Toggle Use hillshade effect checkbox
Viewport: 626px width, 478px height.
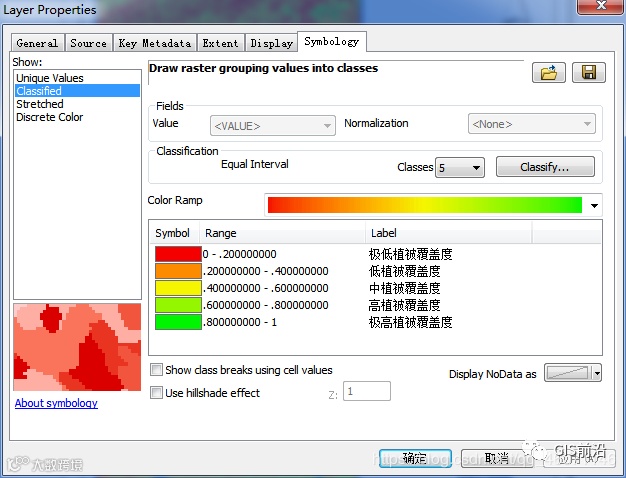pyautogui.click(x=156, y=393)
